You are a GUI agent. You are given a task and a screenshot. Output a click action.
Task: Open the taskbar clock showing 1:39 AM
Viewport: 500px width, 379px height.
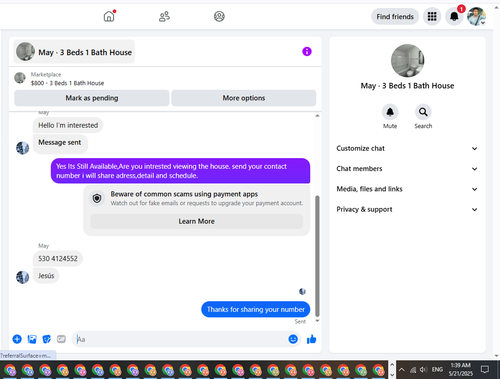coord(460,369)
